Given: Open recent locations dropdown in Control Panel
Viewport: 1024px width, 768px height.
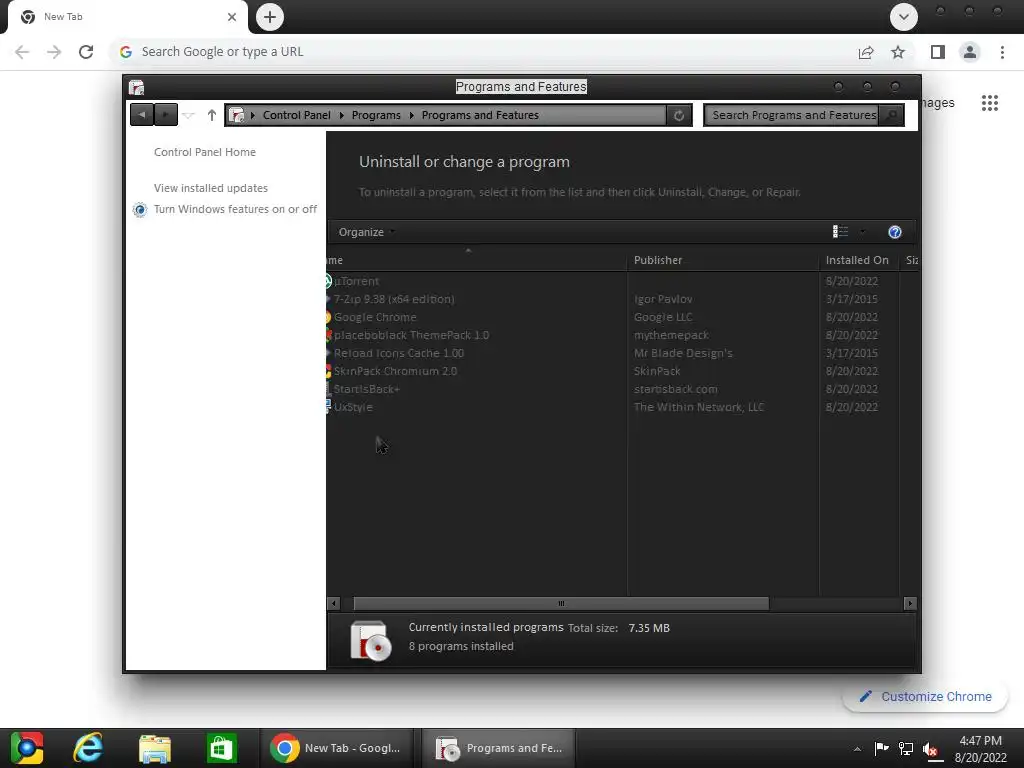Looking at the screenshot, I should (189, 116).
